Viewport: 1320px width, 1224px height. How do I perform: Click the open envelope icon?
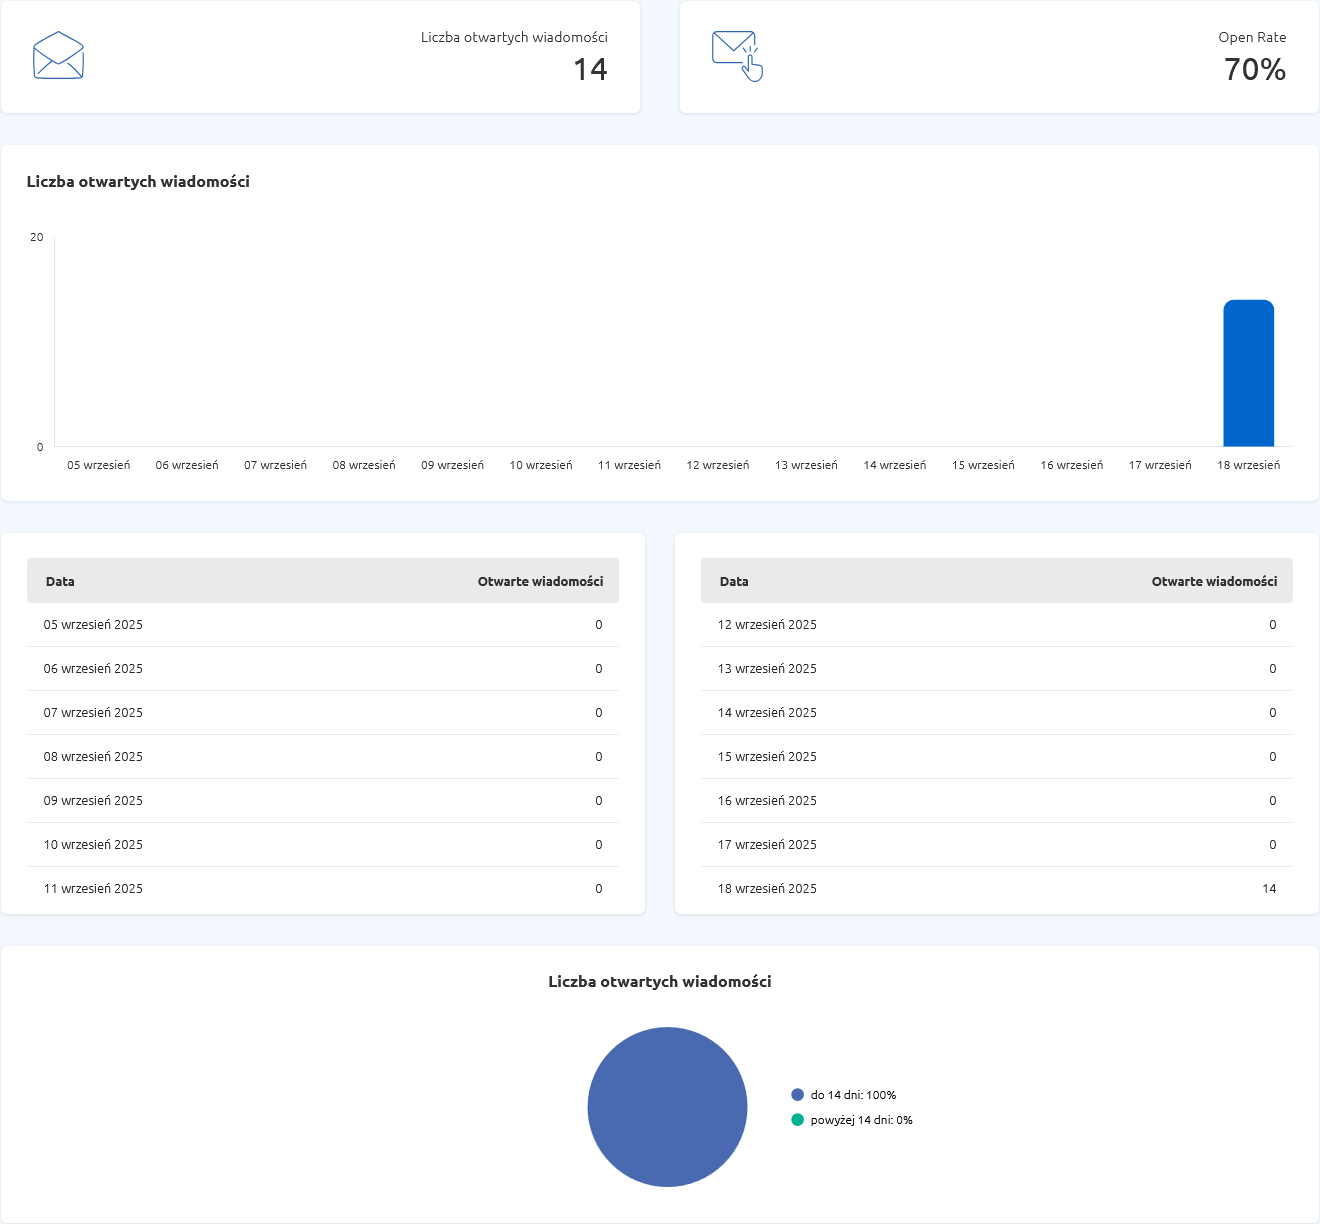(58, 56)
